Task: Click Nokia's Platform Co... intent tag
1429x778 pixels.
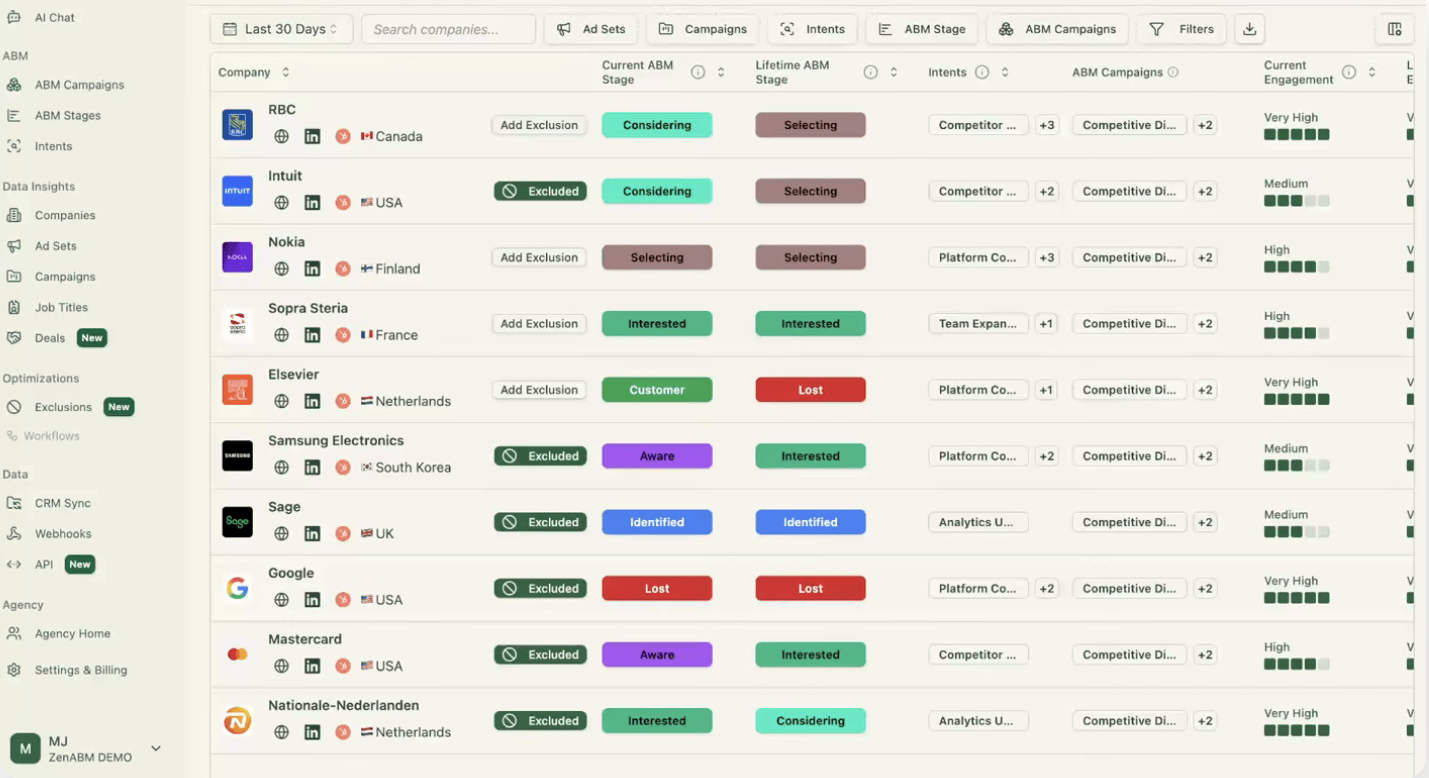Action: pyautogui.click(x=978, y=258)
